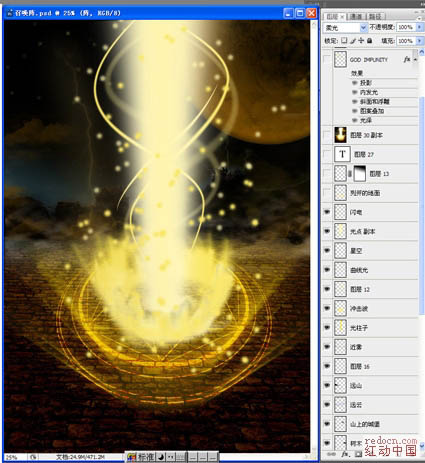Click the 光柱子 layer thumbnail
425x463 pixels.
point(340,327)
